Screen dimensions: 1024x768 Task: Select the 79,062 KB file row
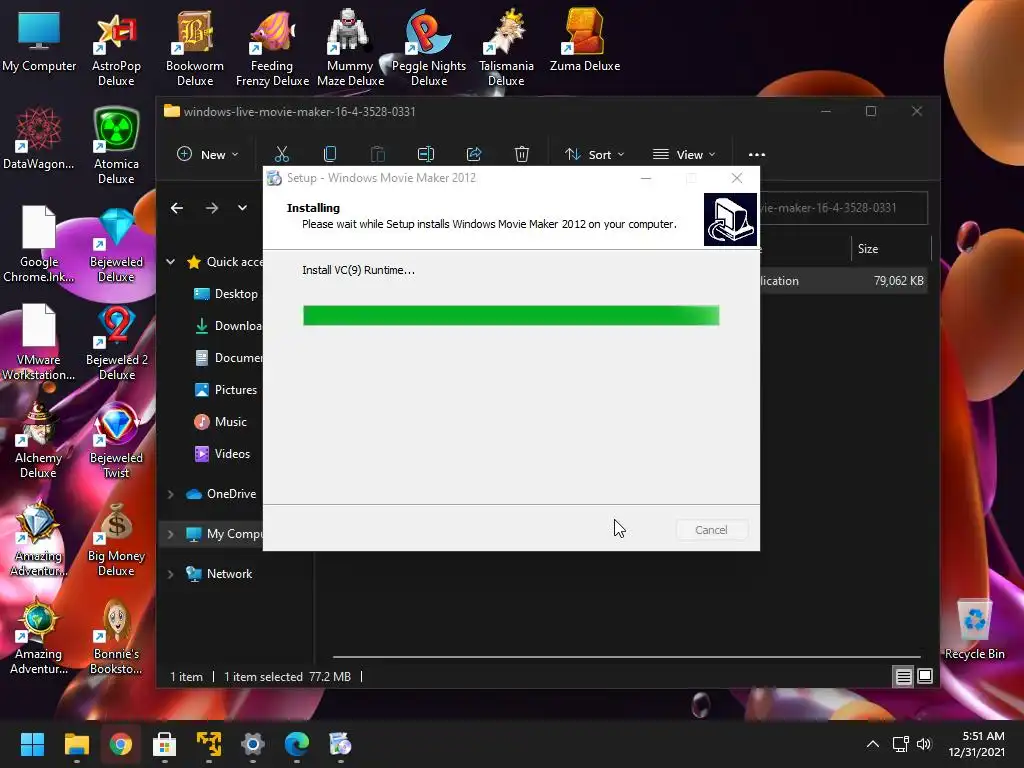tap(843, 281)
